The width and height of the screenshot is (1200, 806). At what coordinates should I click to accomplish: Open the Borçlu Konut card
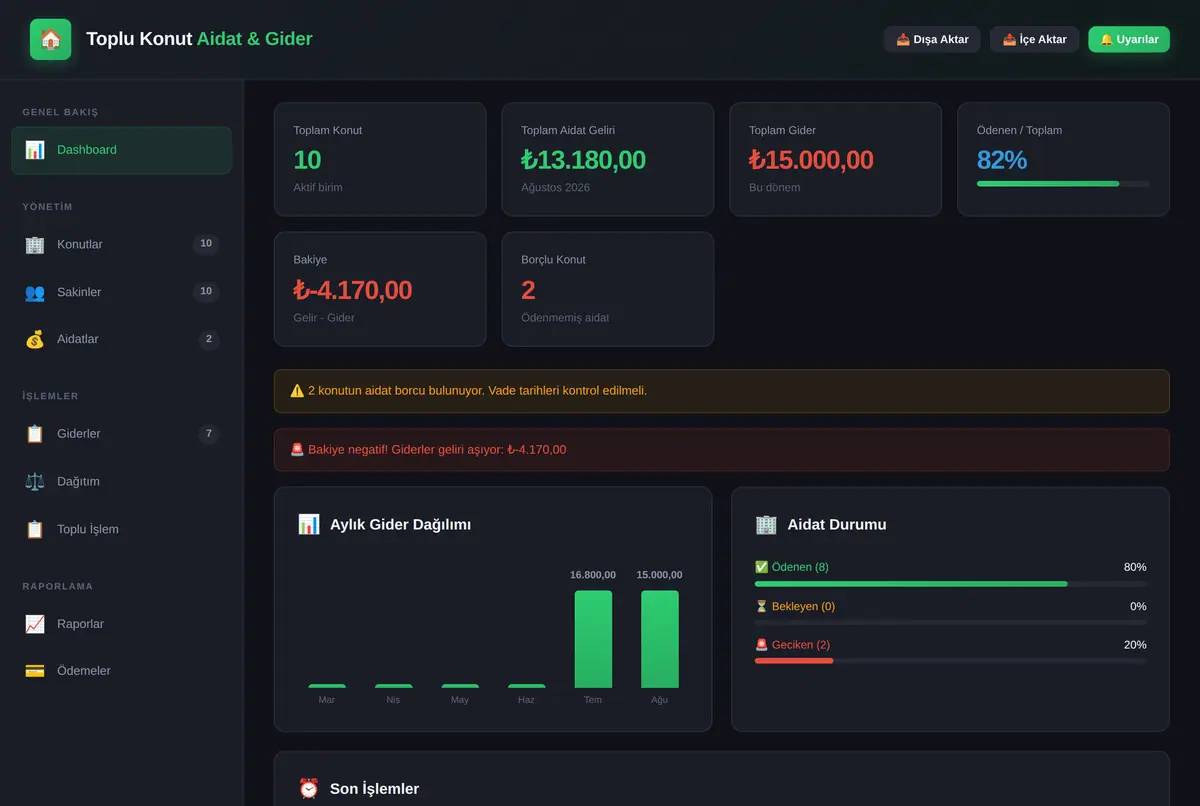click(608, 289)
